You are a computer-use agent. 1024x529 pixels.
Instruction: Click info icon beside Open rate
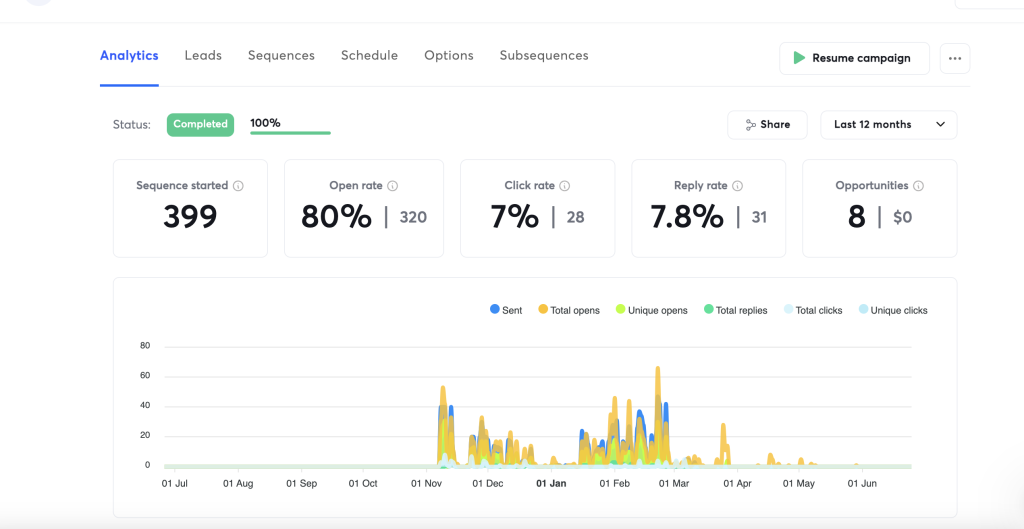(x=393, y=186)
